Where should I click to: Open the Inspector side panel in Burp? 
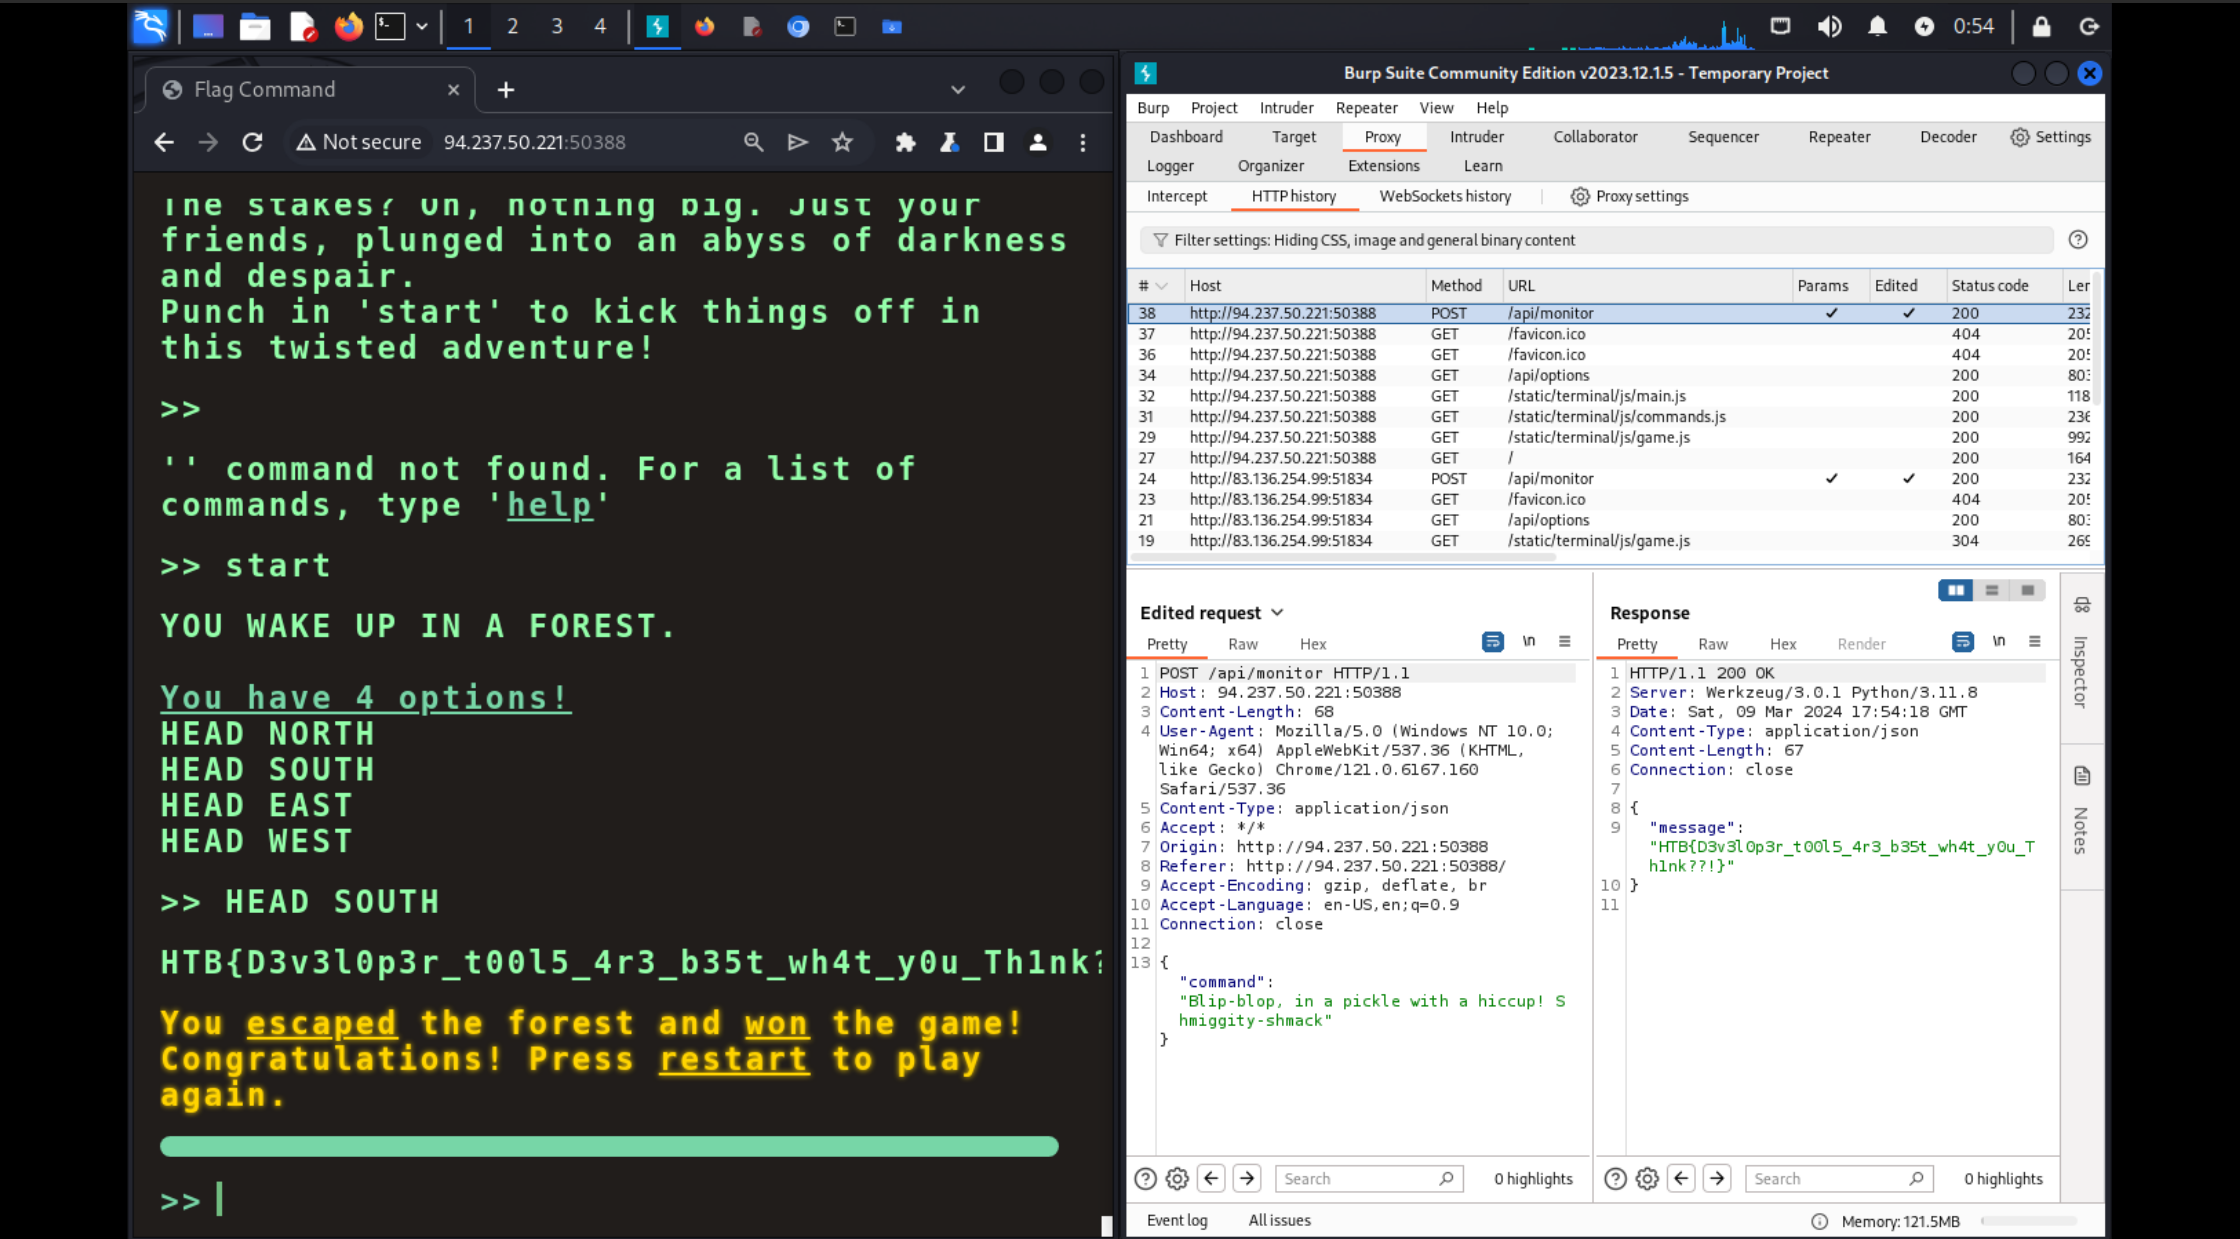point(2082,657)
